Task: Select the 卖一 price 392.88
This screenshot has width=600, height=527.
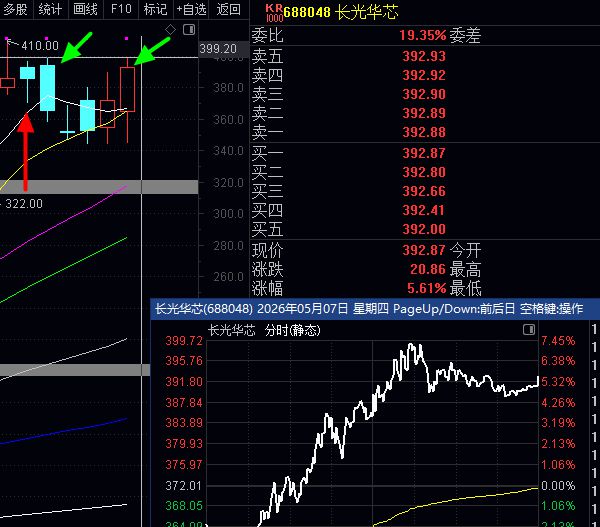Action: (424, 132)
